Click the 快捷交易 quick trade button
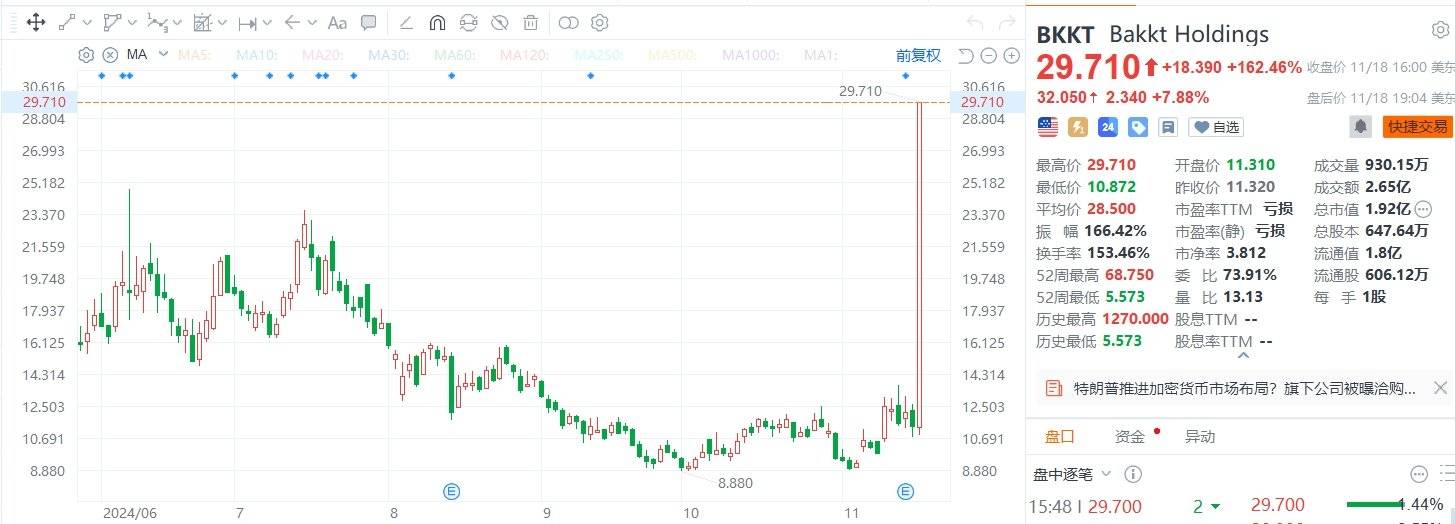This screenshot has width=1455, height=524. point(1416,127)
